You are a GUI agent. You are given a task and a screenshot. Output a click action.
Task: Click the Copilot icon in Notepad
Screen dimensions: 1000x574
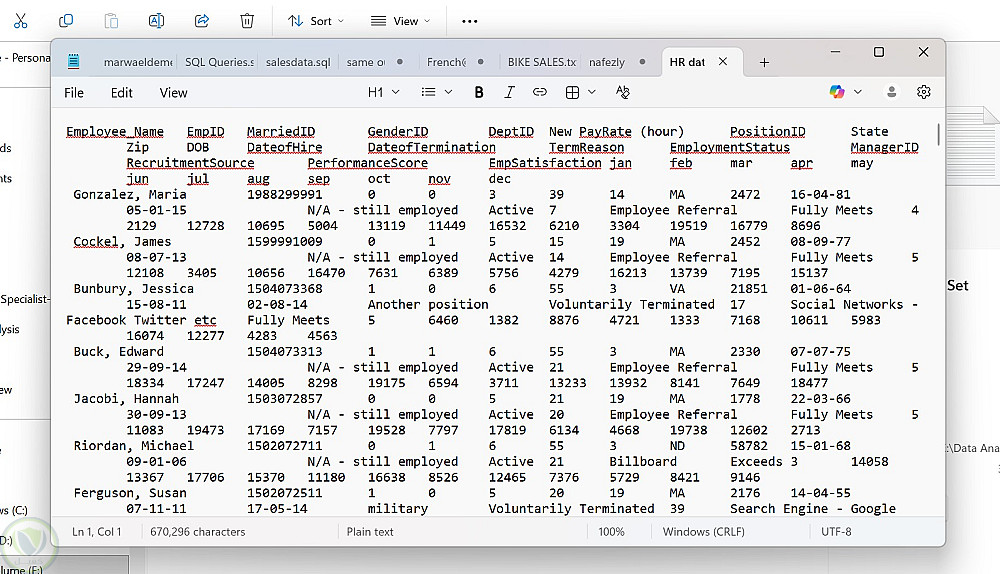pyautogui.click(x=837, y=92)
